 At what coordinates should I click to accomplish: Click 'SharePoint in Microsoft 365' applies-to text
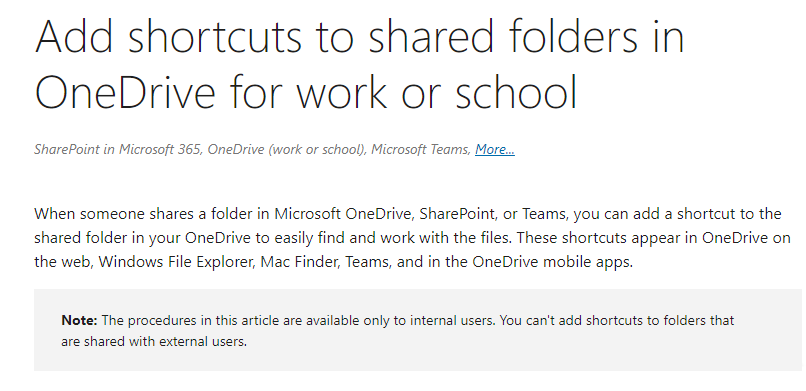click(x=118, y=150)
